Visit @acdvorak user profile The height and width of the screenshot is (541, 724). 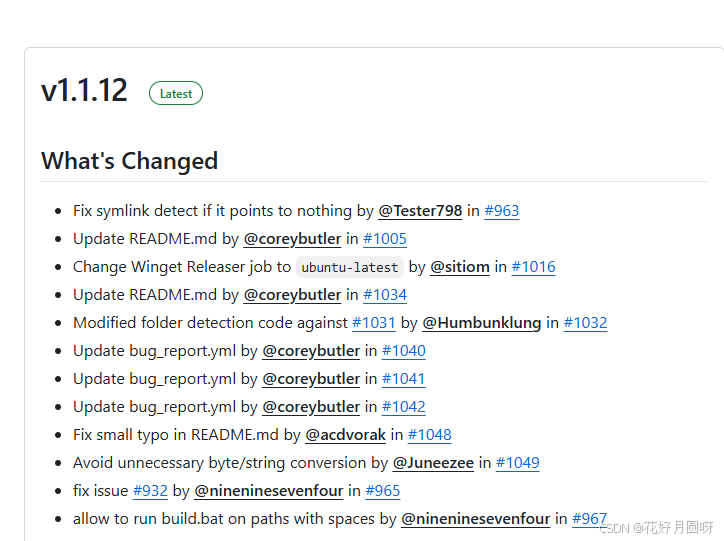click(346, 435)
